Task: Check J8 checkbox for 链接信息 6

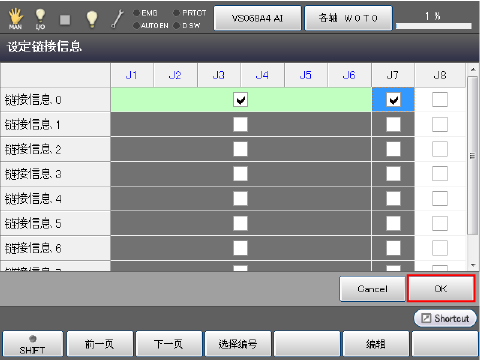Action: 440,248
